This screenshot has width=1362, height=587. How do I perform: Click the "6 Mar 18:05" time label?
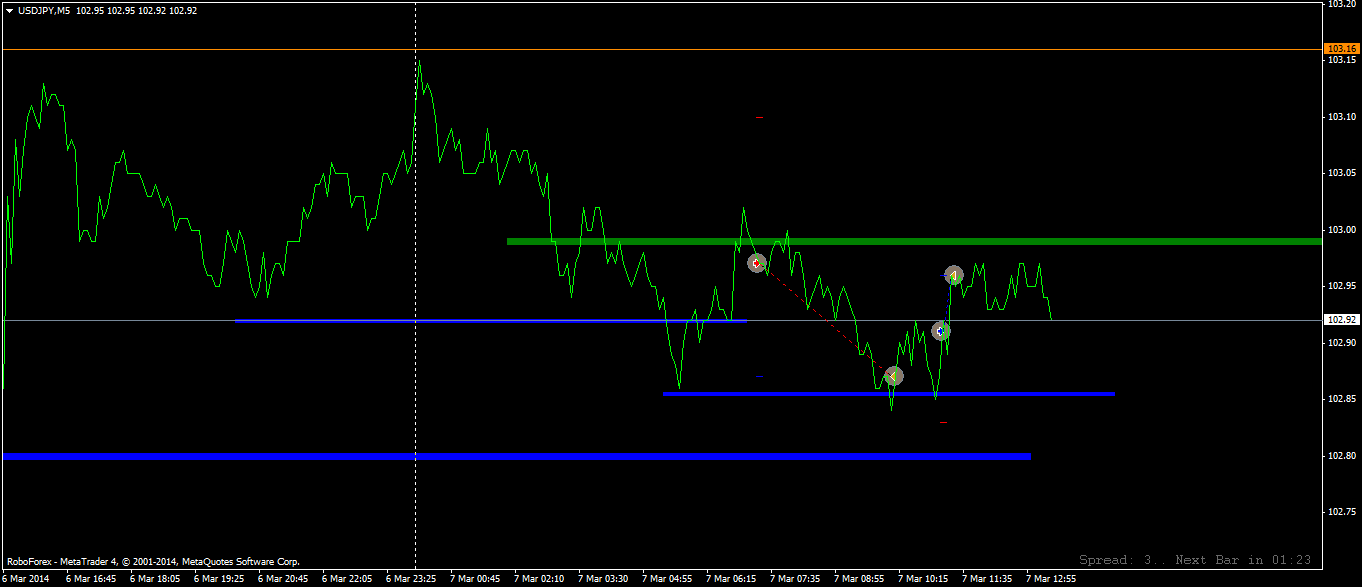(155, 578)
